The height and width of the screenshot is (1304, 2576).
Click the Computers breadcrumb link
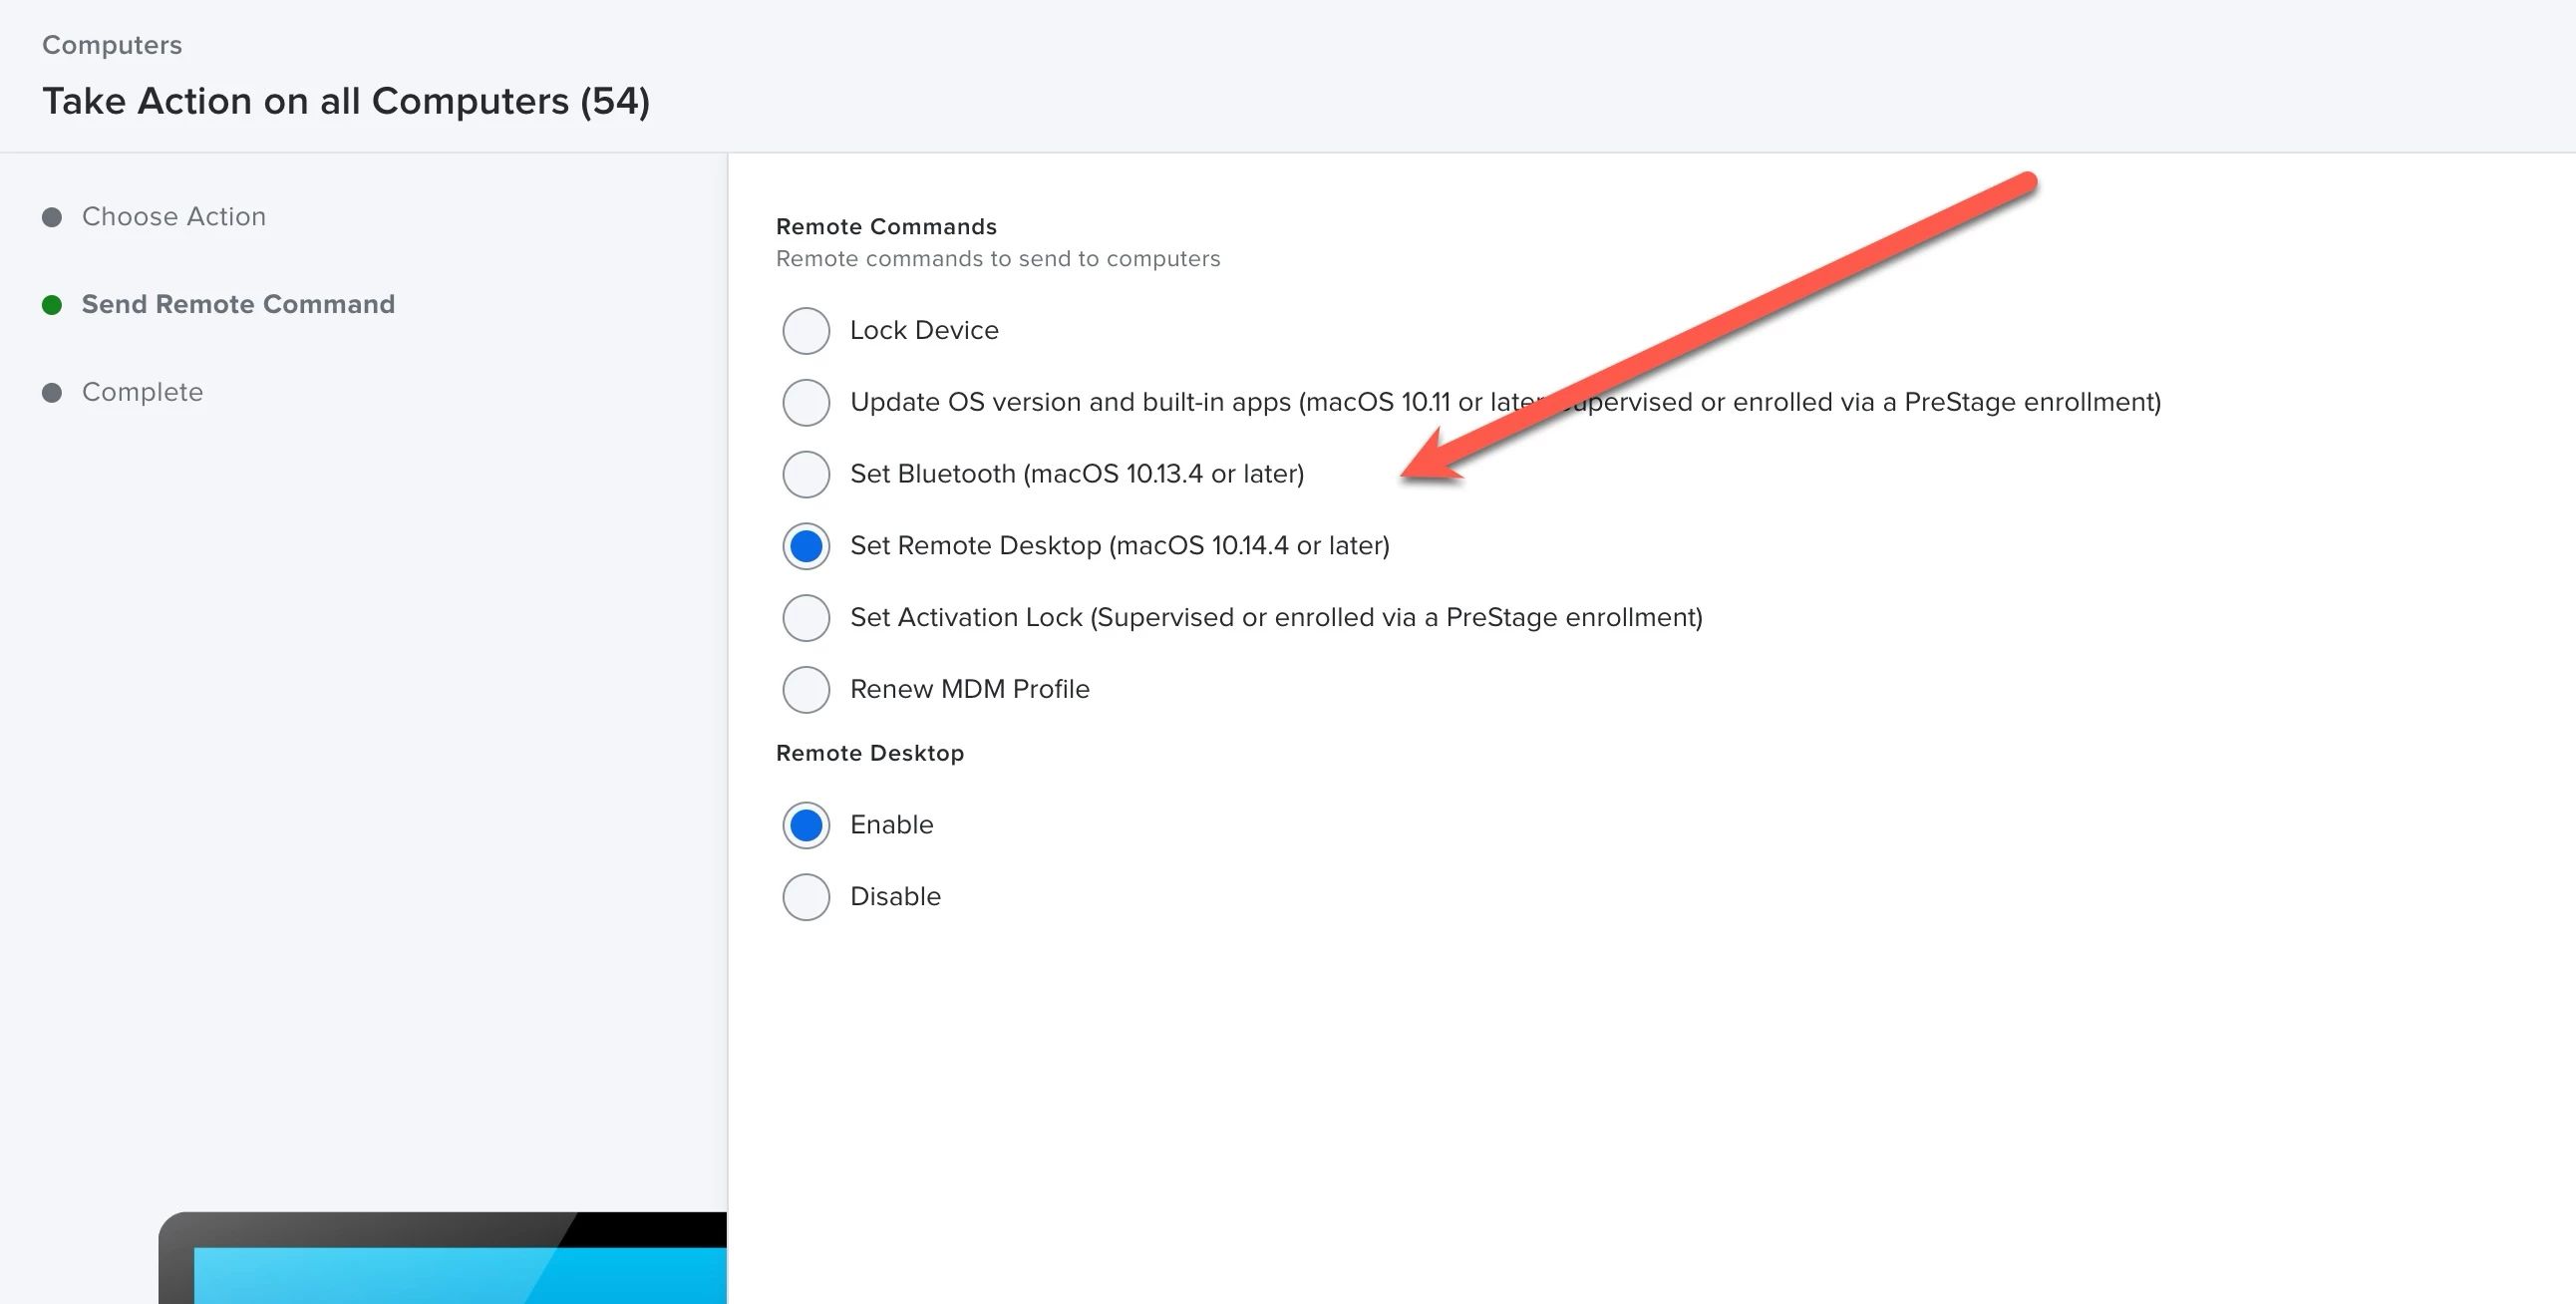(x=112, y=45)
